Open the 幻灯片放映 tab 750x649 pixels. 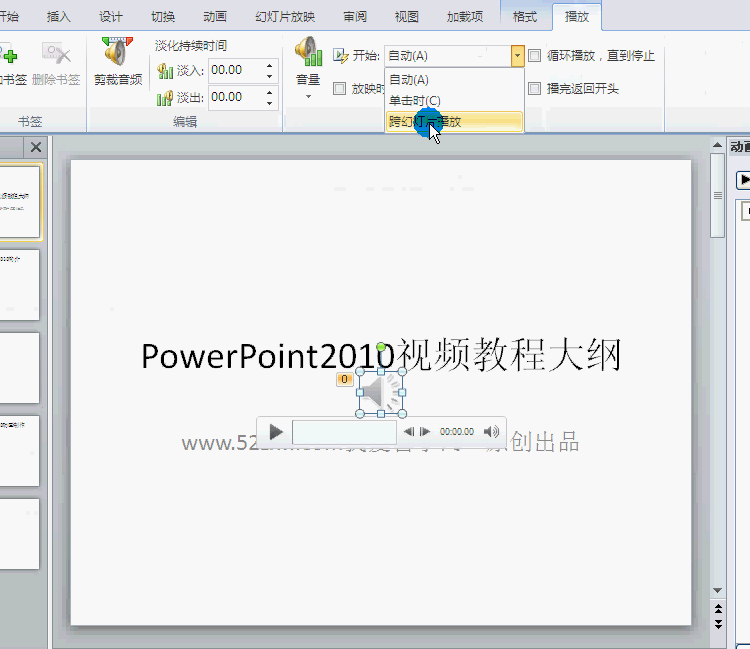point(285,17)
